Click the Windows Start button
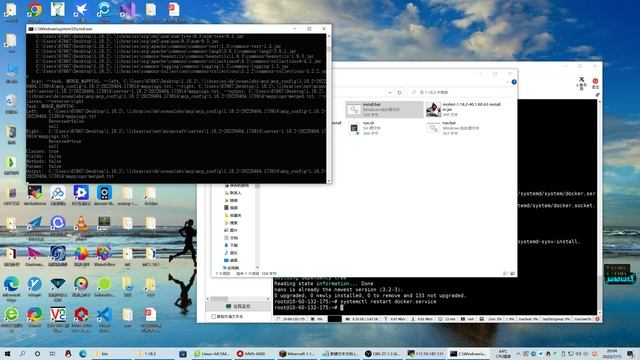This screenshot has height=360, width=640. 7,353
